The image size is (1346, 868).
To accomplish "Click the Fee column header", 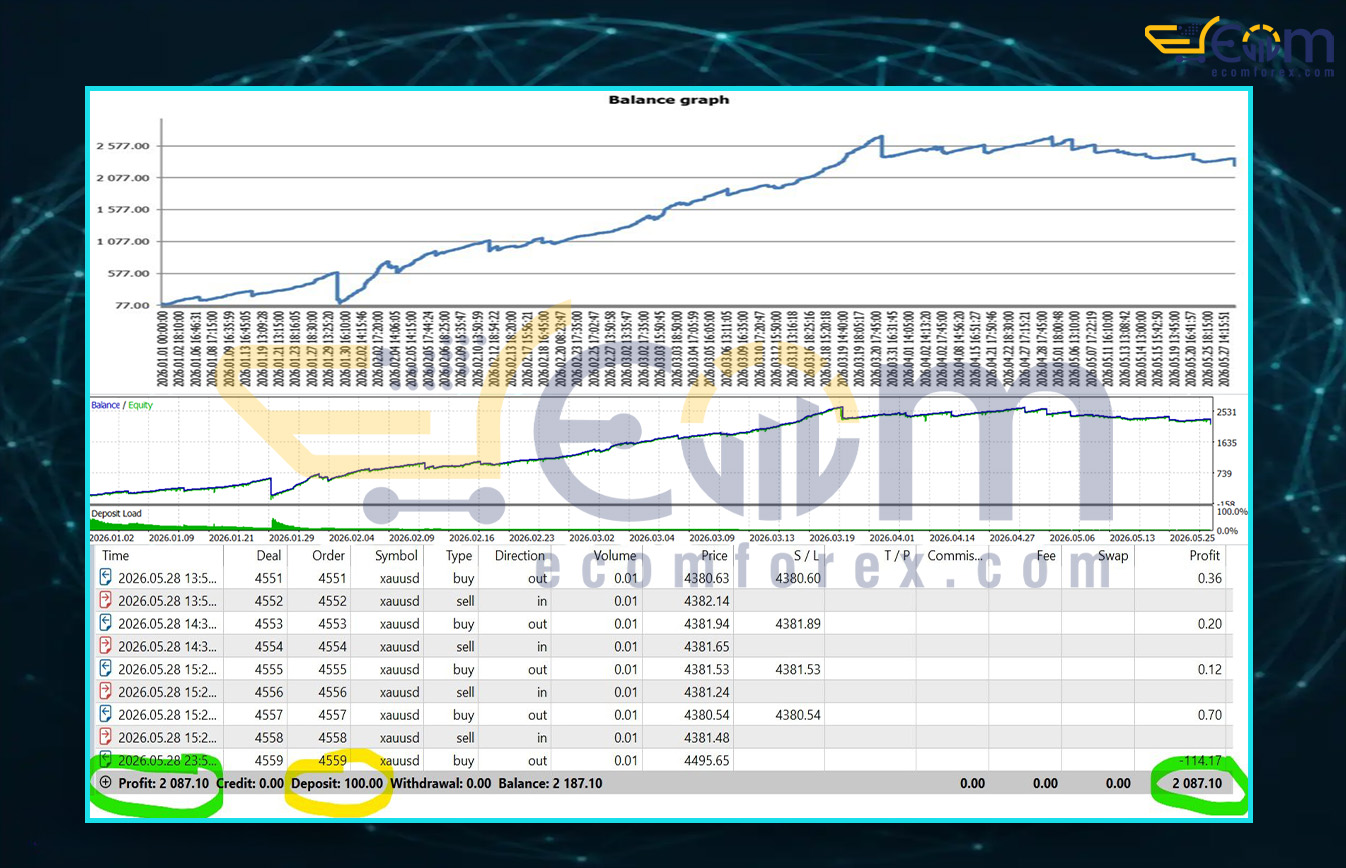I will pyautogui.click(x=1046, y=555).
